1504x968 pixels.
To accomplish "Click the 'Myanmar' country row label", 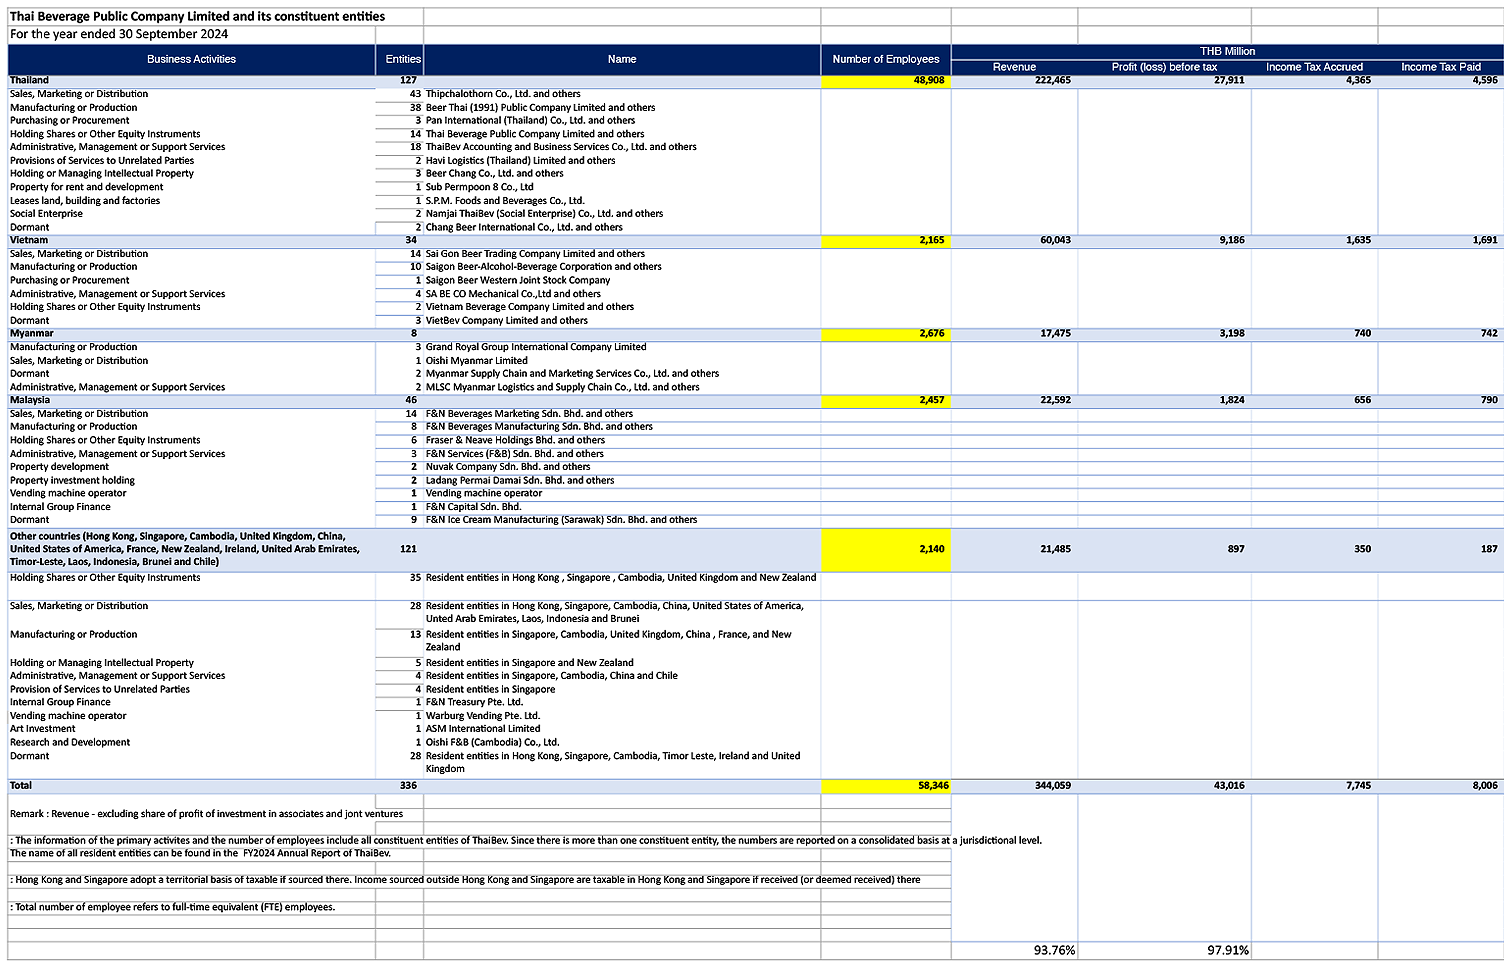I will (x=31, y=333).
